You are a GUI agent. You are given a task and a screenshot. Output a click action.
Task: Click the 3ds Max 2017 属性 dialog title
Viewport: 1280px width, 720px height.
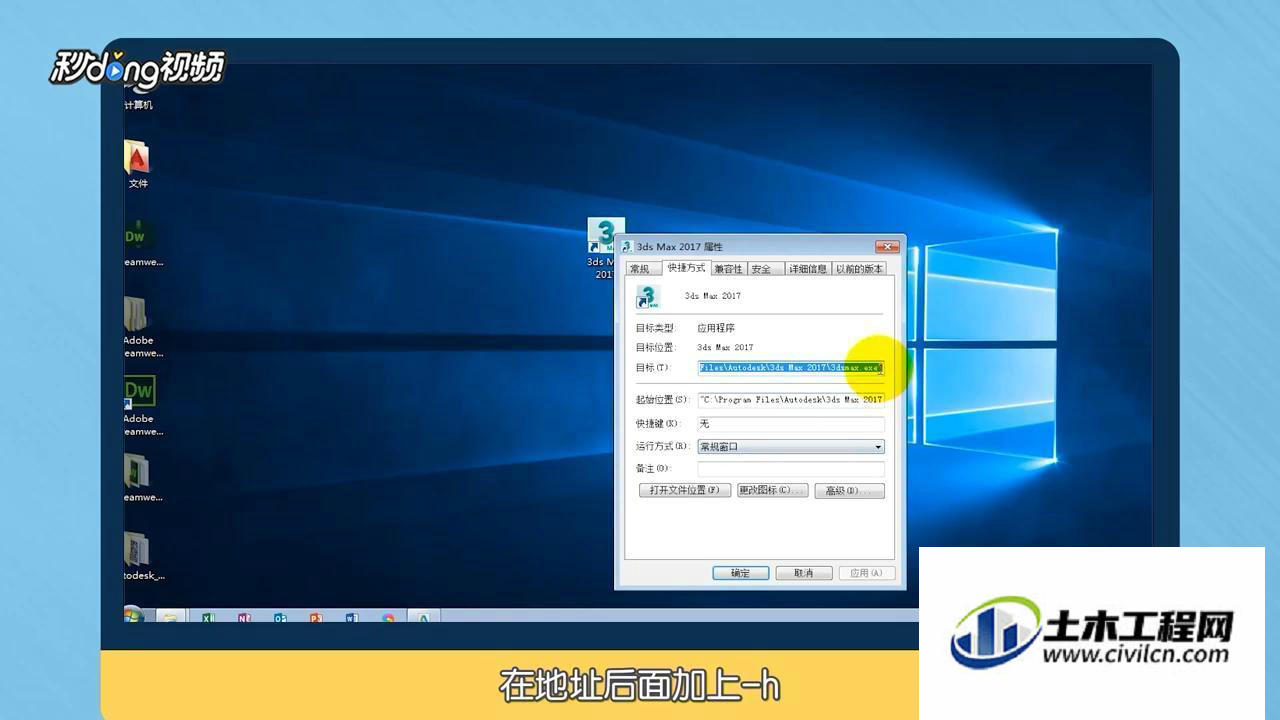tap(680, 246)
